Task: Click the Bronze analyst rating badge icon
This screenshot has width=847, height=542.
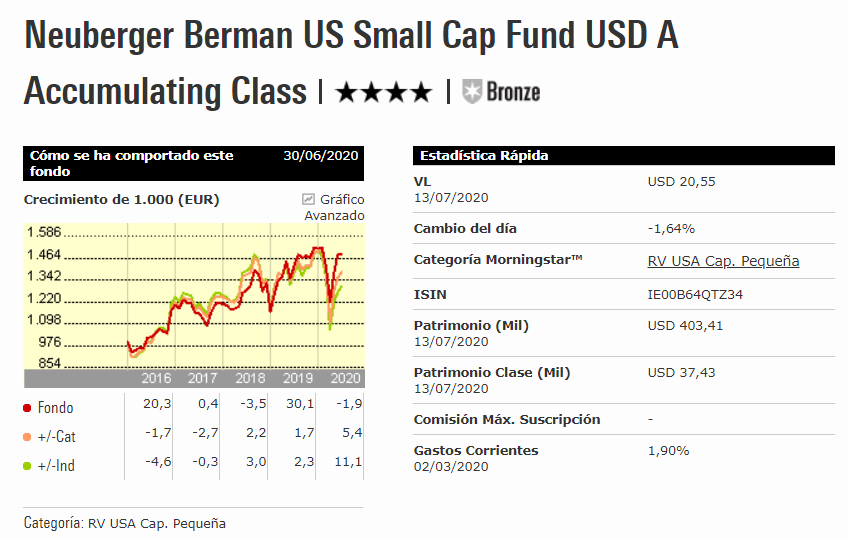Action: pos(472,92)
